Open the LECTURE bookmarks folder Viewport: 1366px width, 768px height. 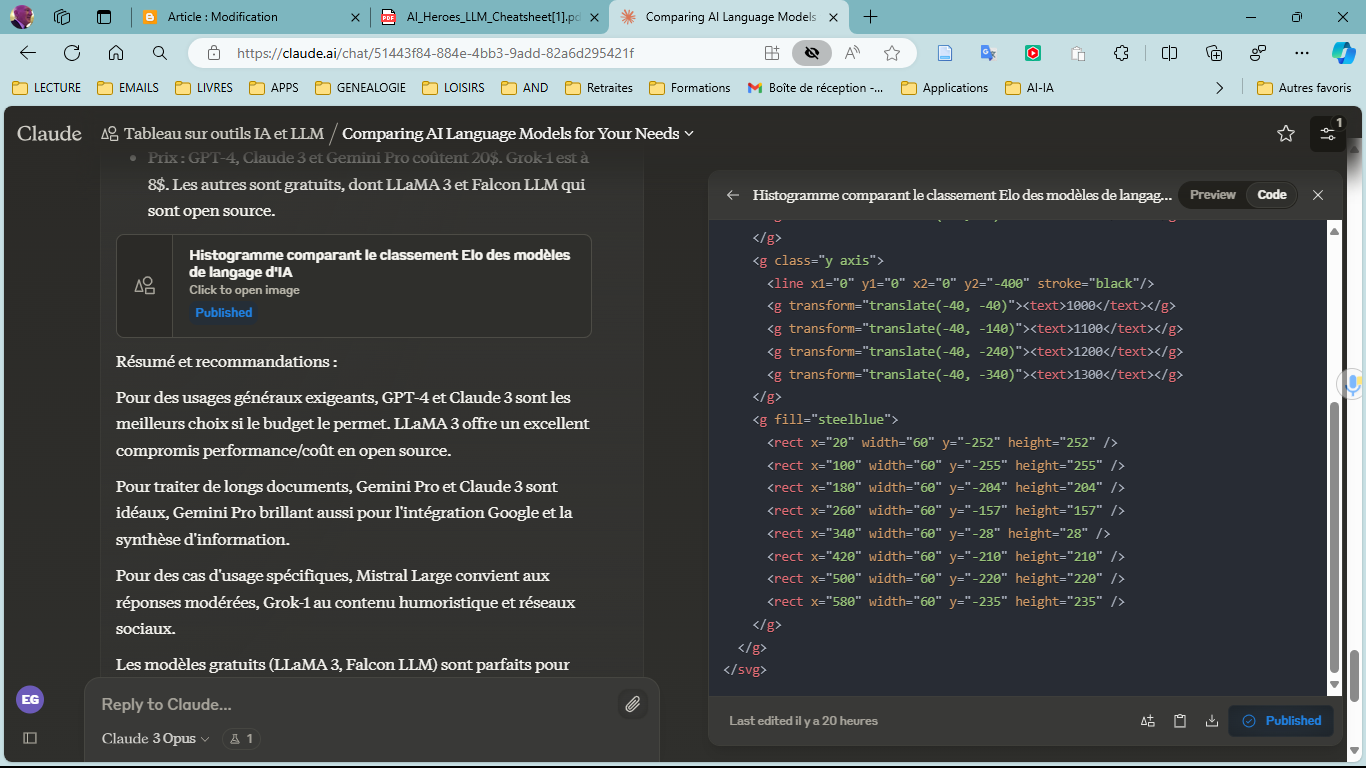click(x=46, y=88)
